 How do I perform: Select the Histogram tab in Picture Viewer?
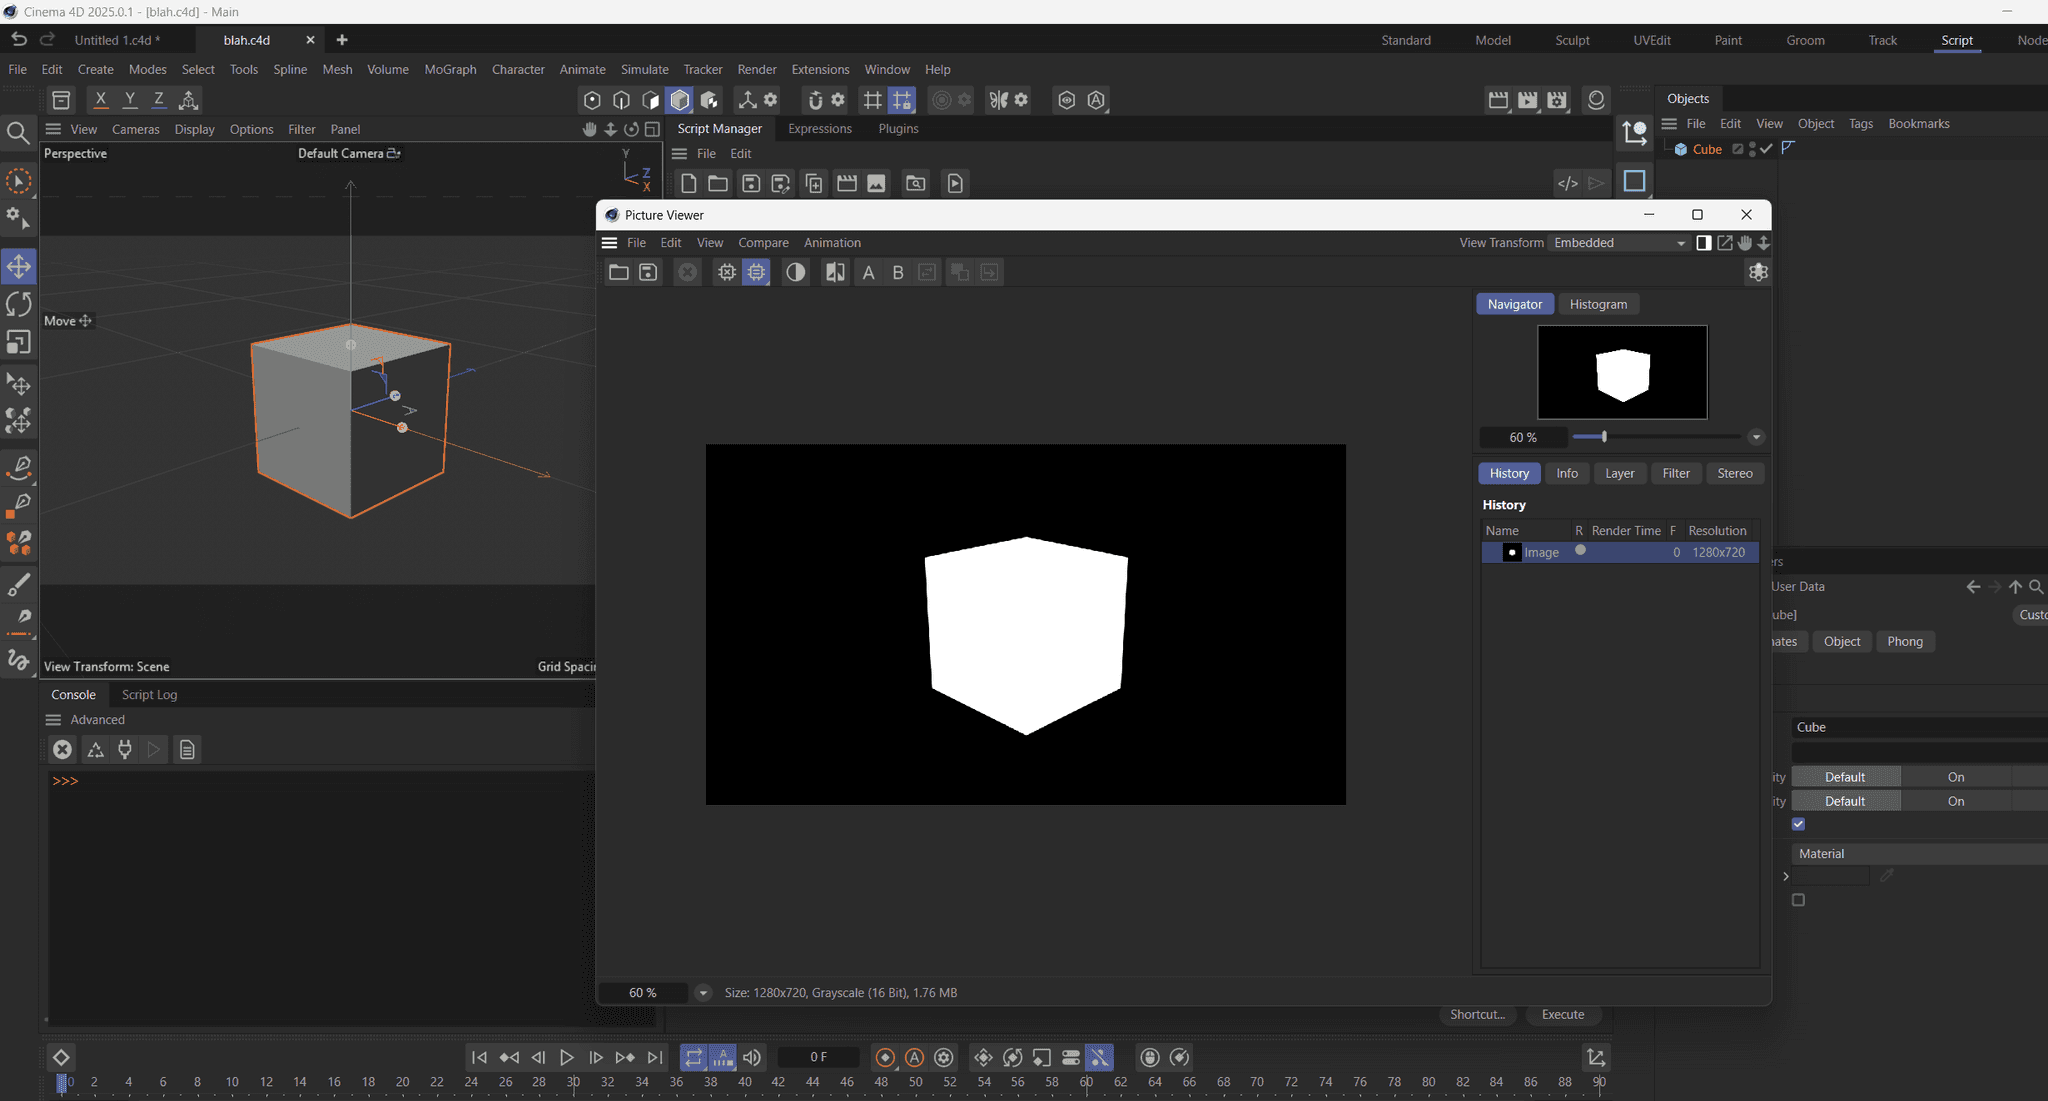[x=1598, y=304]
